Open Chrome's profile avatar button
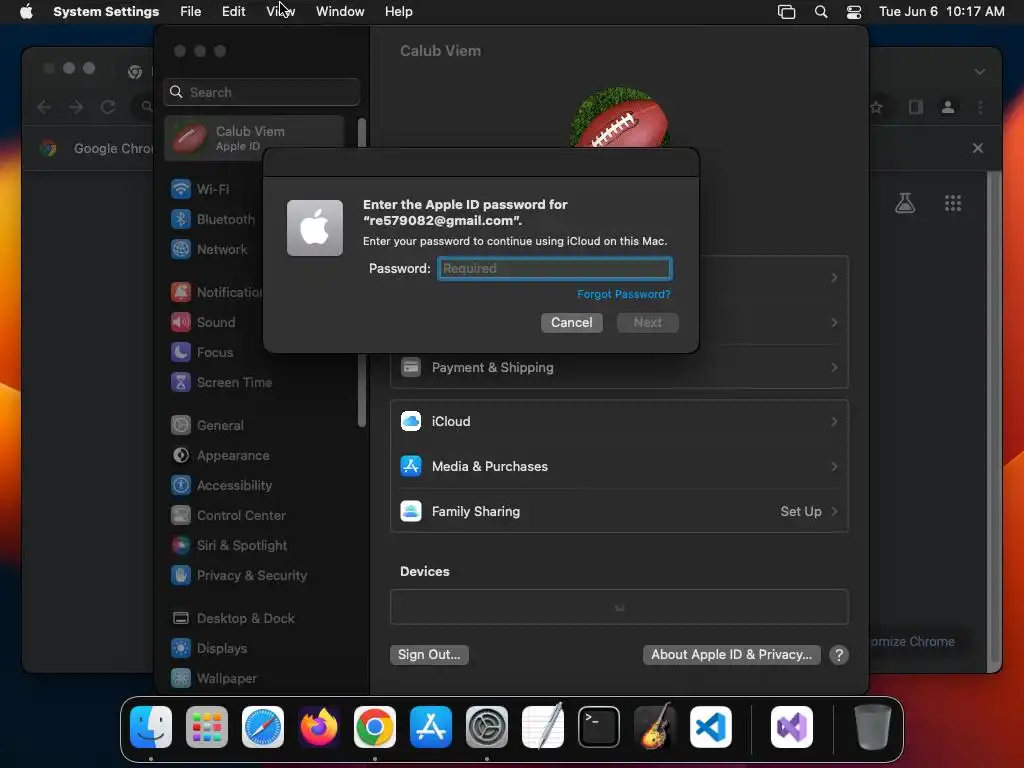This screenshot has height=768, width=1024. 948,107
